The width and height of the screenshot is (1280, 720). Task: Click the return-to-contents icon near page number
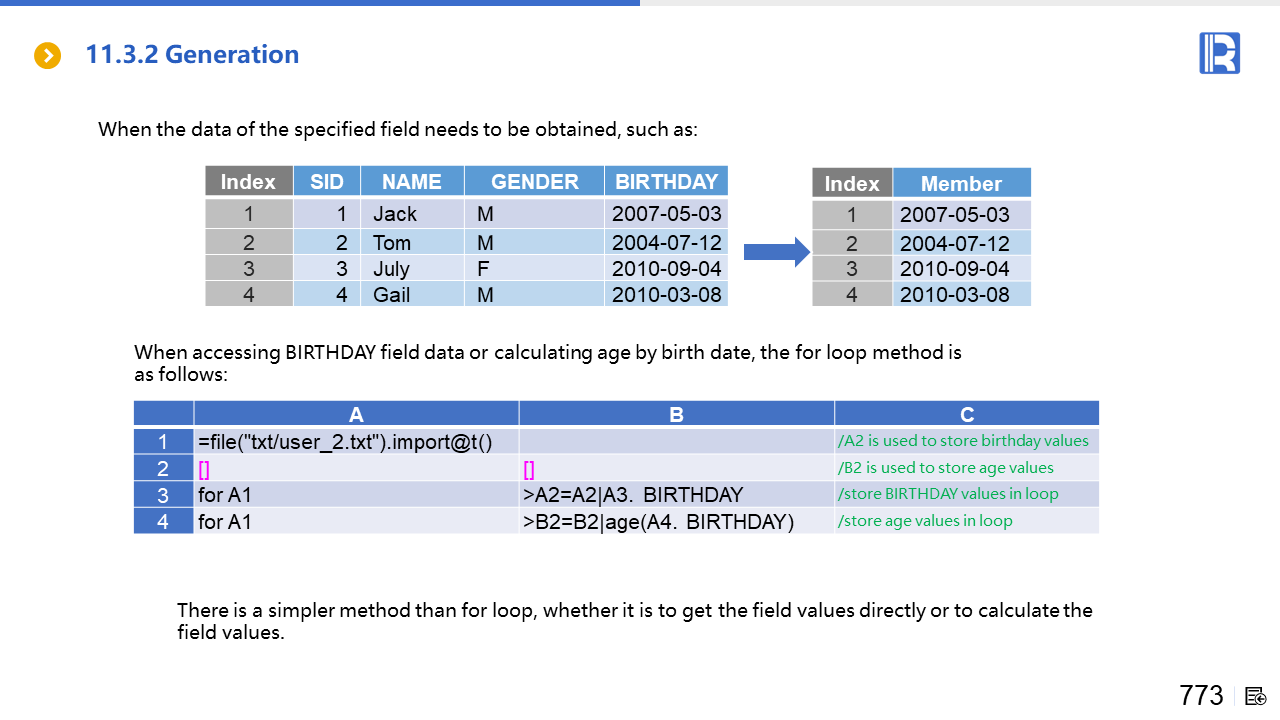coord(1257,696)
